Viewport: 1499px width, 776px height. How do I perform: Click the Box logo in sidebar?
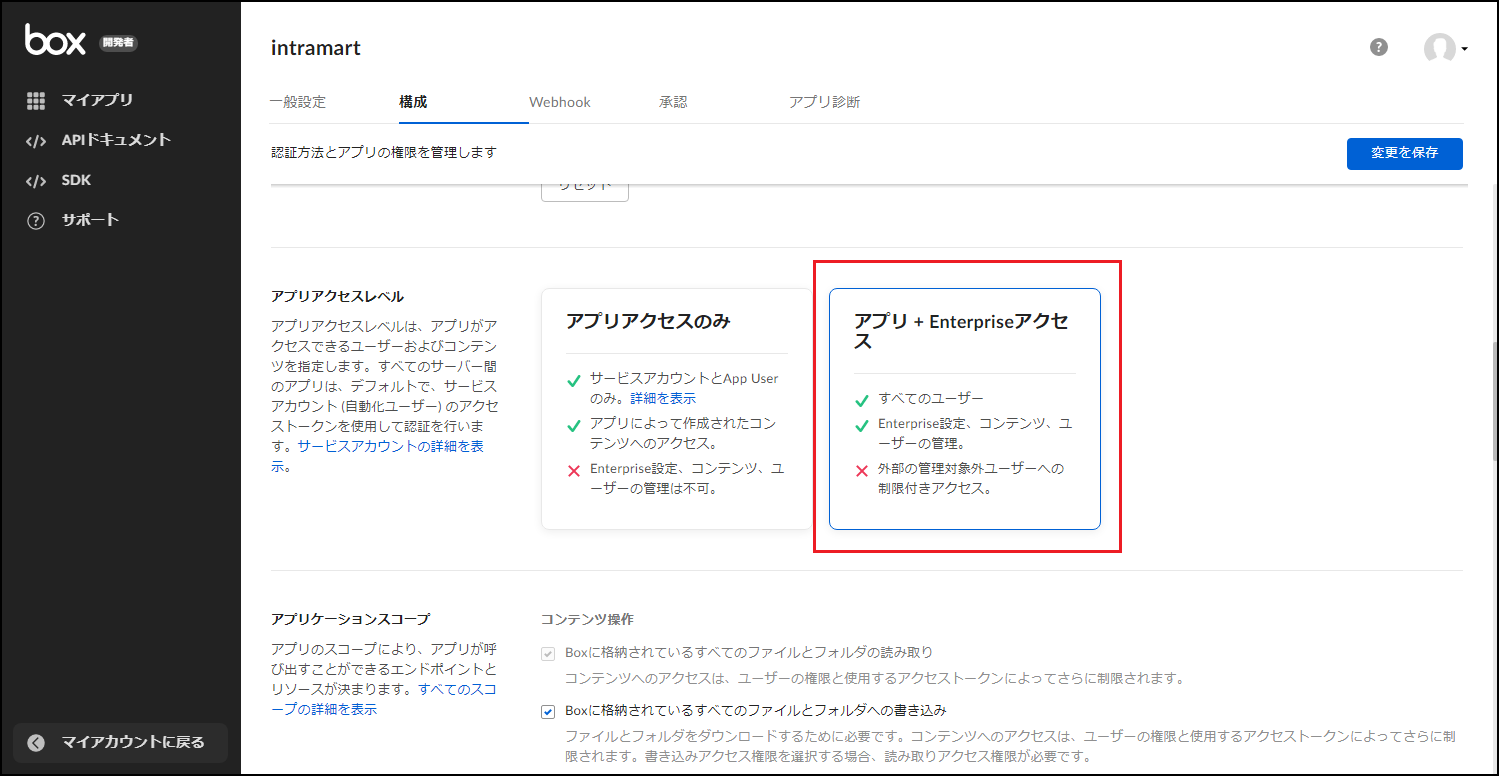click(55, 40)
